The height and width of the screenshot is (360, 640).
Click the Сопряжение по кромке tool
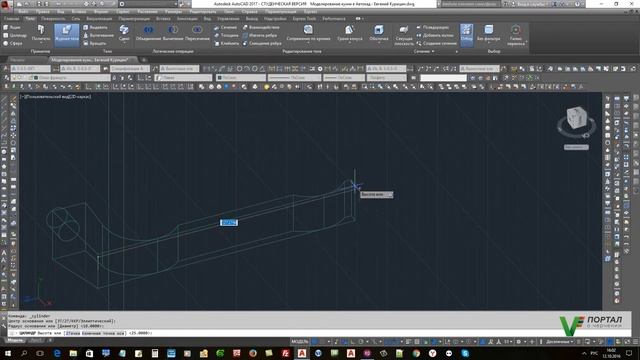coord(308,33)
